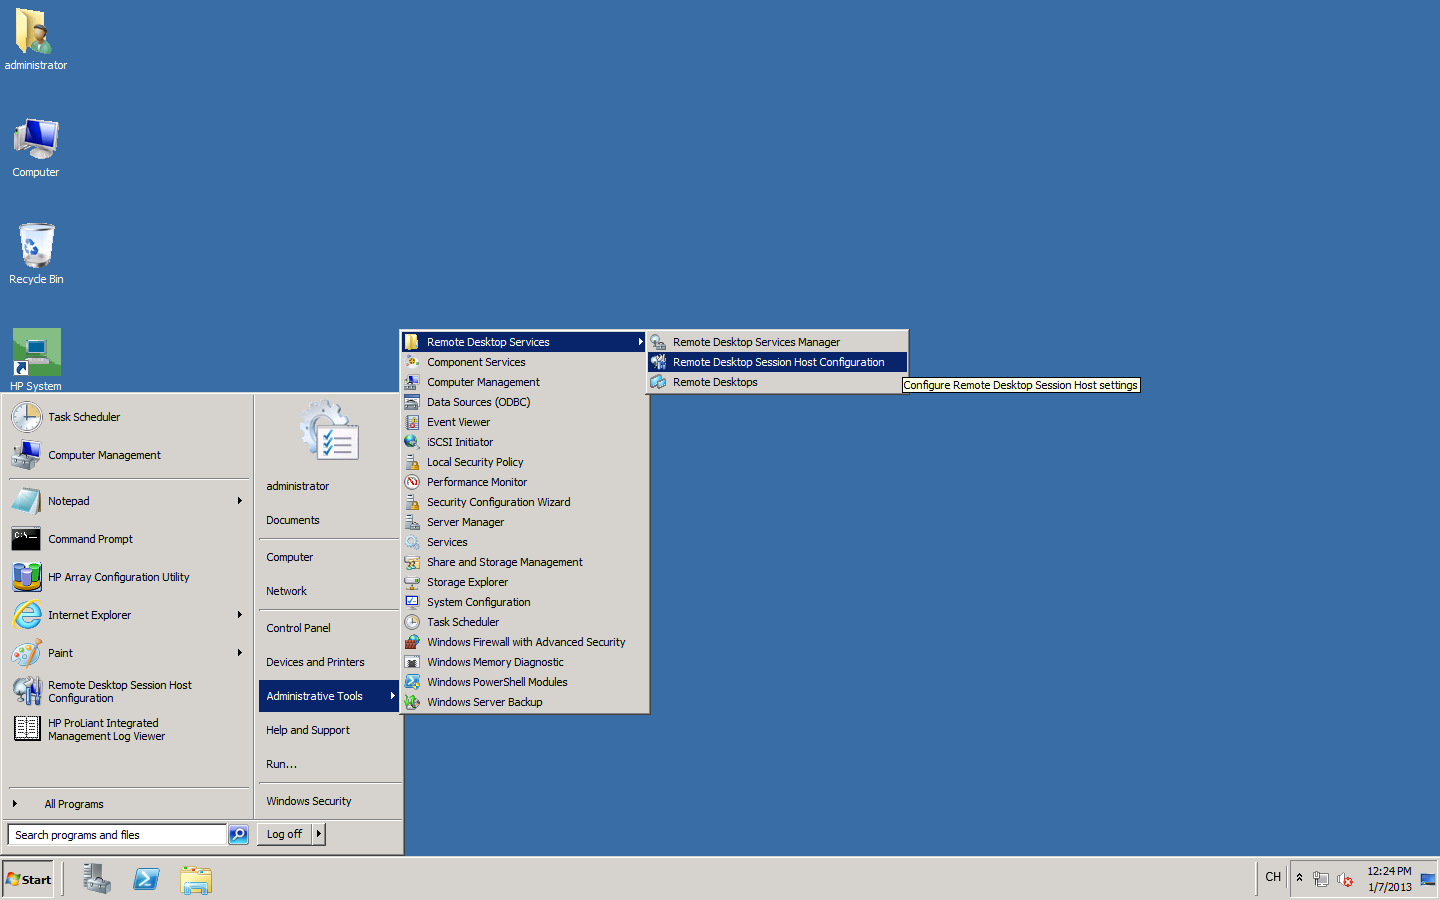1440x900 pixels.
Task: Click the Event Viewer icon in submenu
Action: coord(411,422)
